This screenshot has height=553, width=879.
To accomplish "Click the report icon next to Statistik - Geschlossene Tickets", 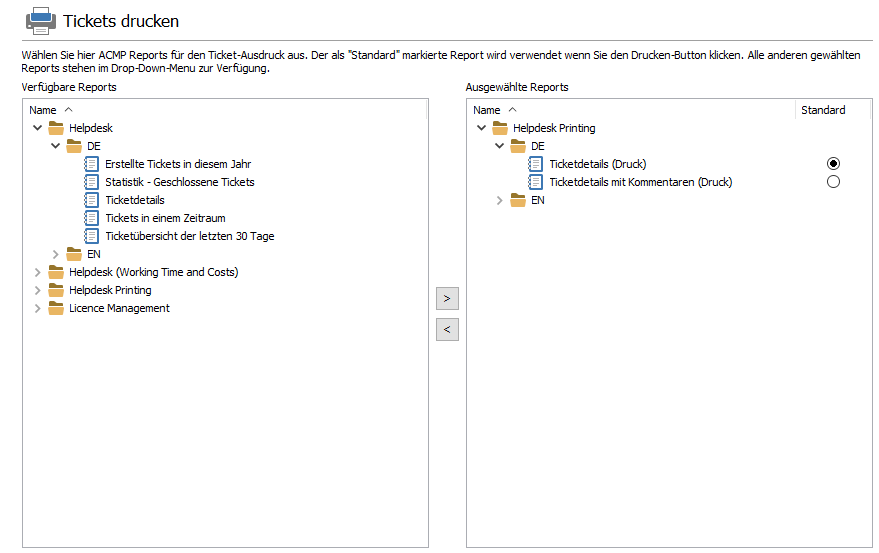I will (92, 182).
